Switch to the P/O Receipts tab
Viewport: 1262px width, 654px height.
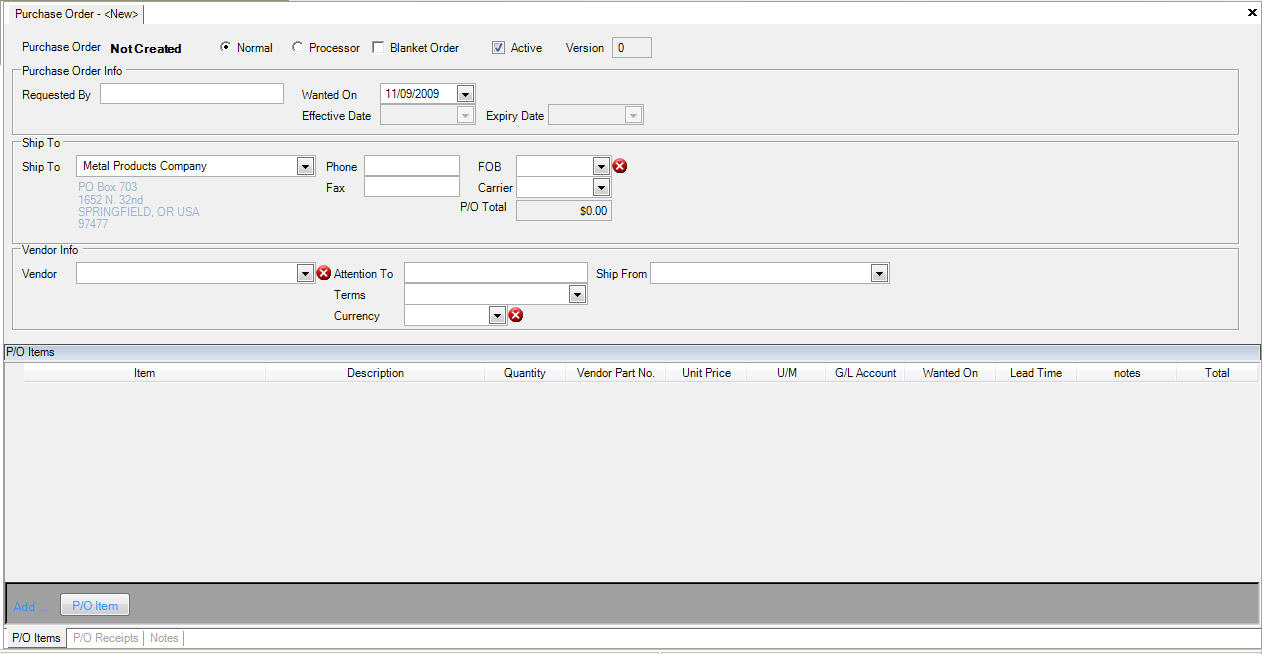pyautogui.click(x=106, y=638)
